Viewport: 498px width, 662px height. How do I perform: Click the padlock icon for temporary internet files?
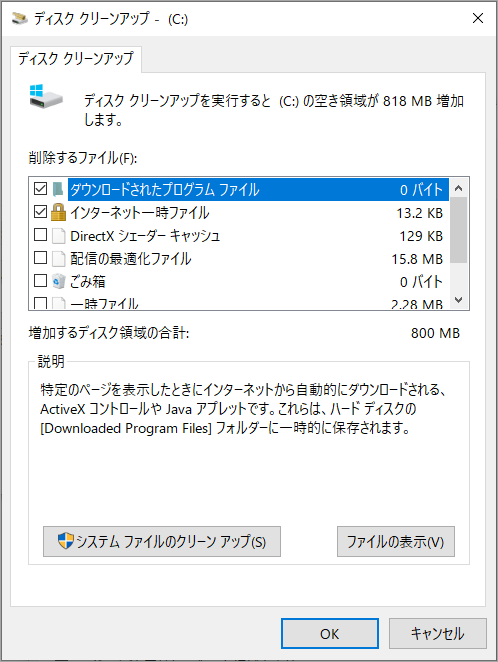[x=58, y=212]
